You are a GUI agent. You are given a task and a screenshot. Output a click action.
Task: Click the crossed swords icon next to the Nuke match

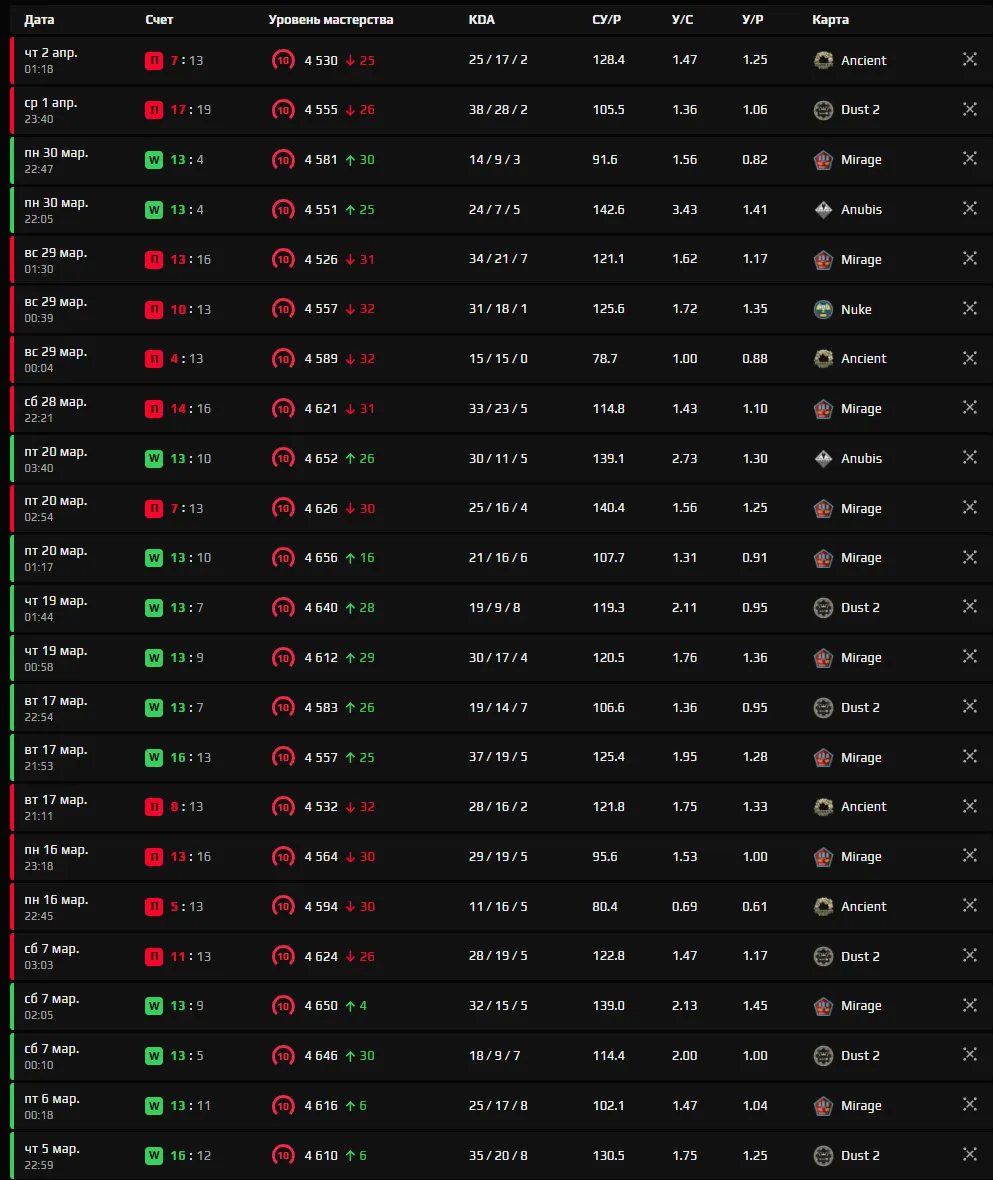969,308
